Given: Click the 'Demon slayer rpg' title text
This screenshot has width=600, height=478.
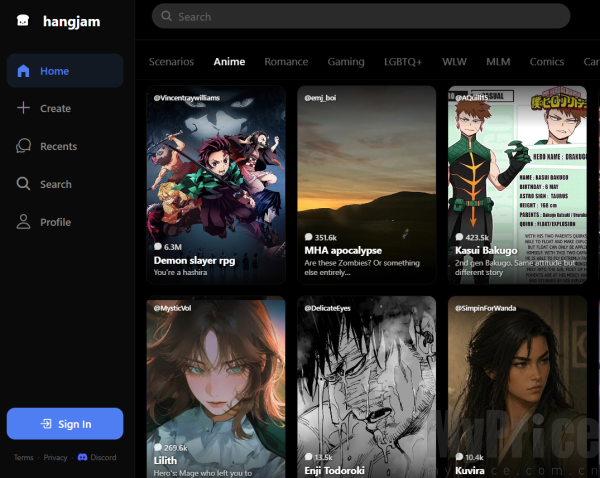Looking at the screenshot, I should [194, 260].
